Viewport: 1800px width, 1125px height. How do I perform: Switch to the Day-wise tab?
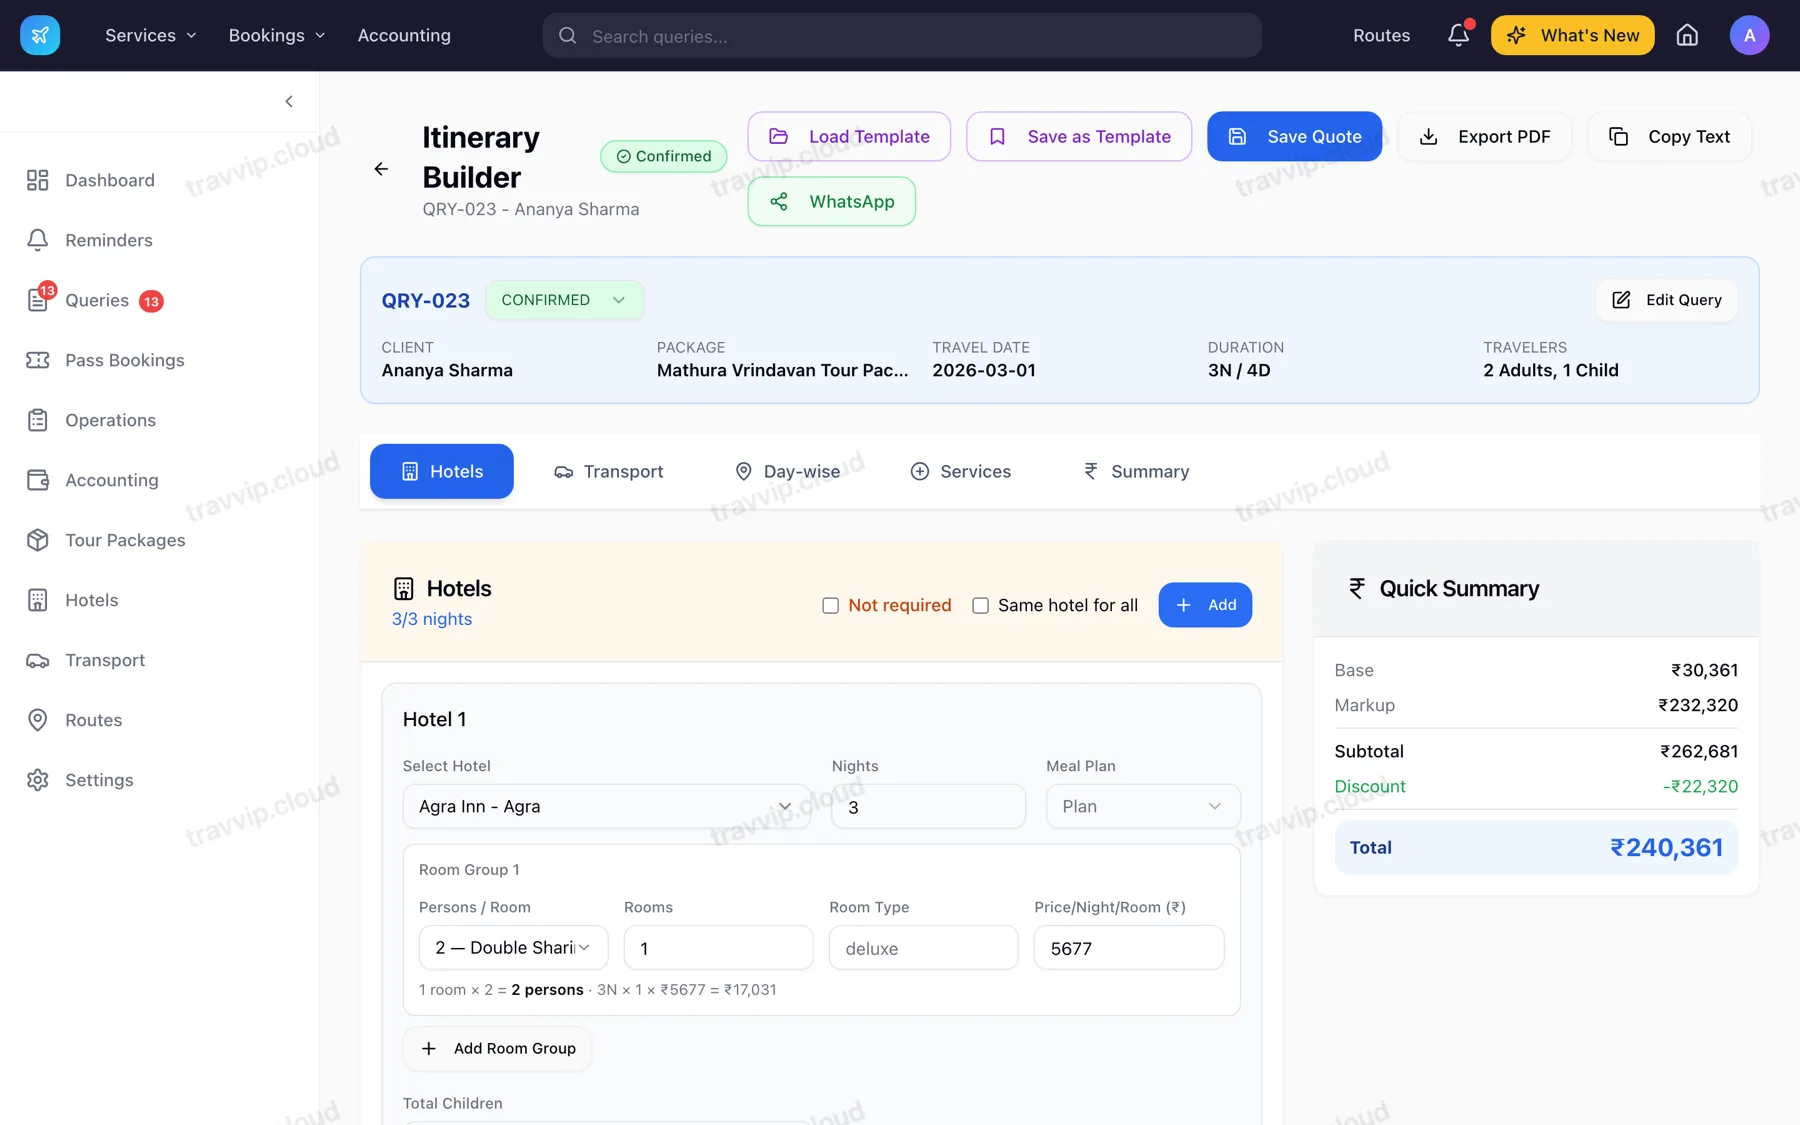click(x=787, y=472)
